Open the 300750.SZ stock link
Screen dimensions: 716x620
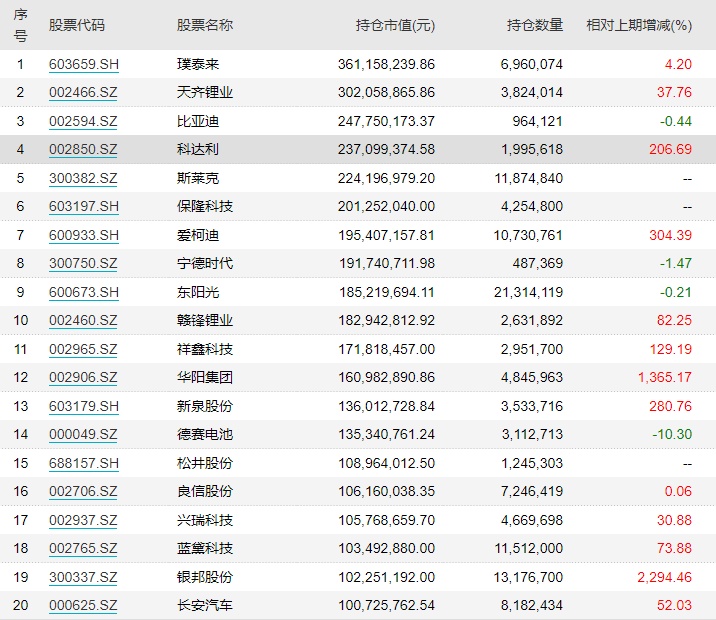coord(83,263)
